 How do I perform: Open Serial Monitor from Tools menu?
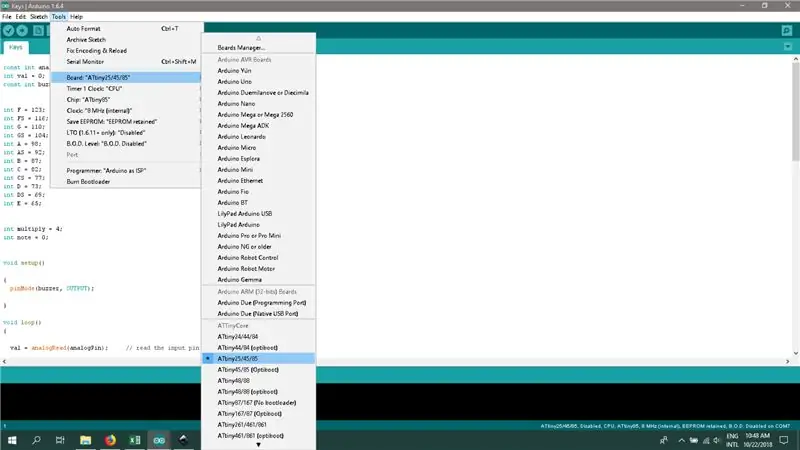126,62
